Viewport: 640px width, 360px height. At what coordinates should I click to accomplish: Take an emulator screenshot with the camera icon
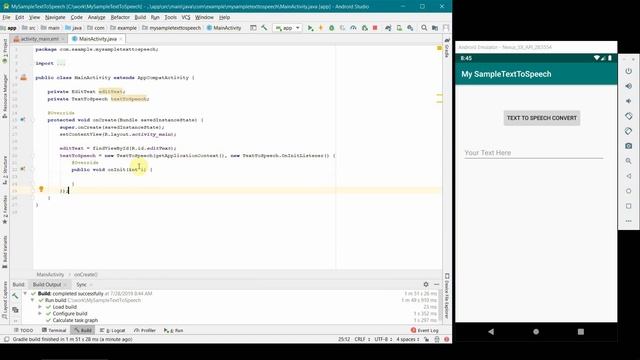tap(629, 146)
